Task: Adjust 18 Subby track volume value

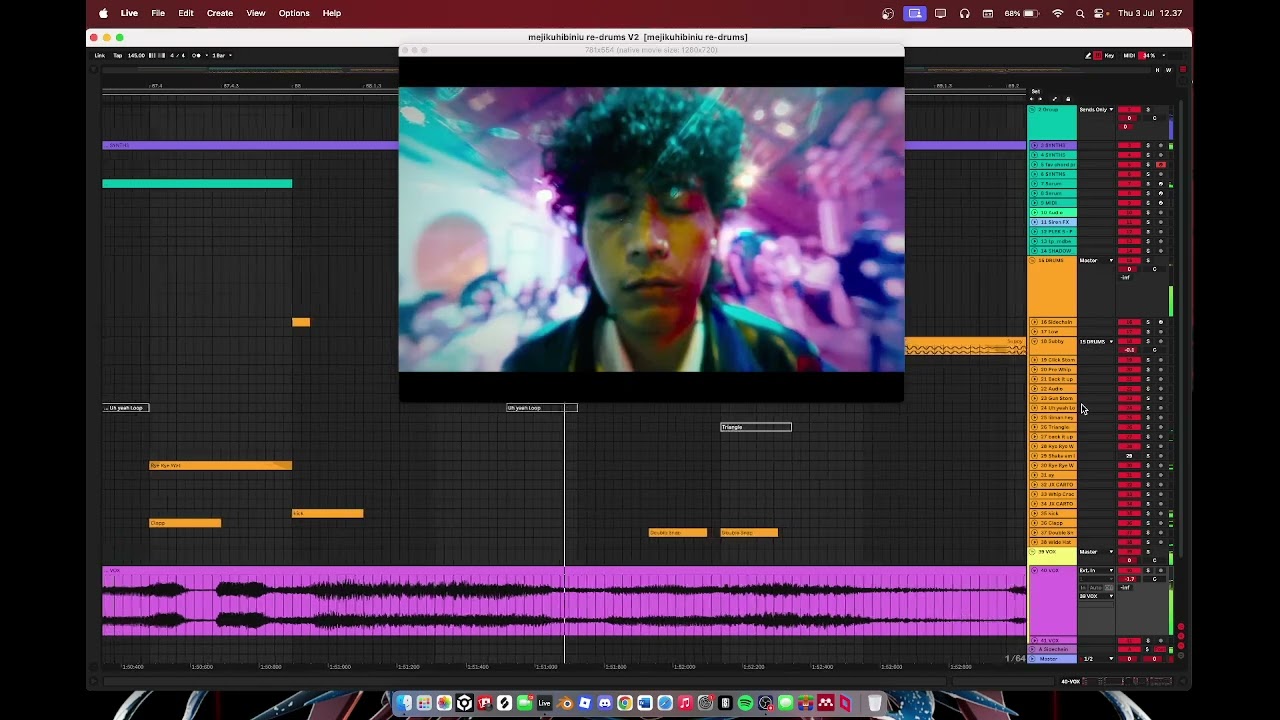Action: (x=1130, y=350)
